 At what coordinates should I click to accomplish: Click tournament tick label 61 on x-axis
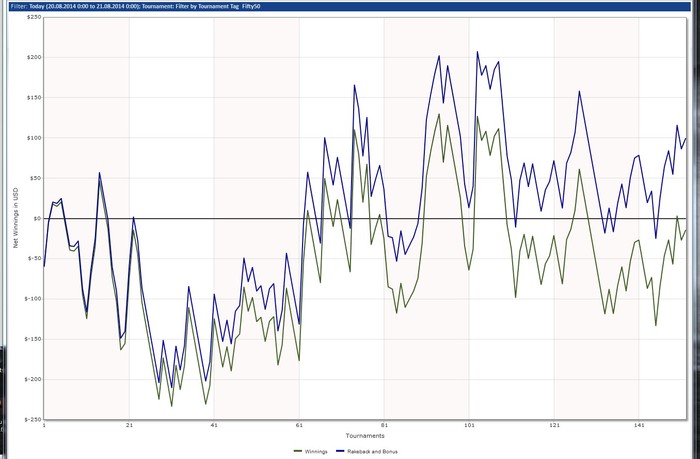pos(299,425)
